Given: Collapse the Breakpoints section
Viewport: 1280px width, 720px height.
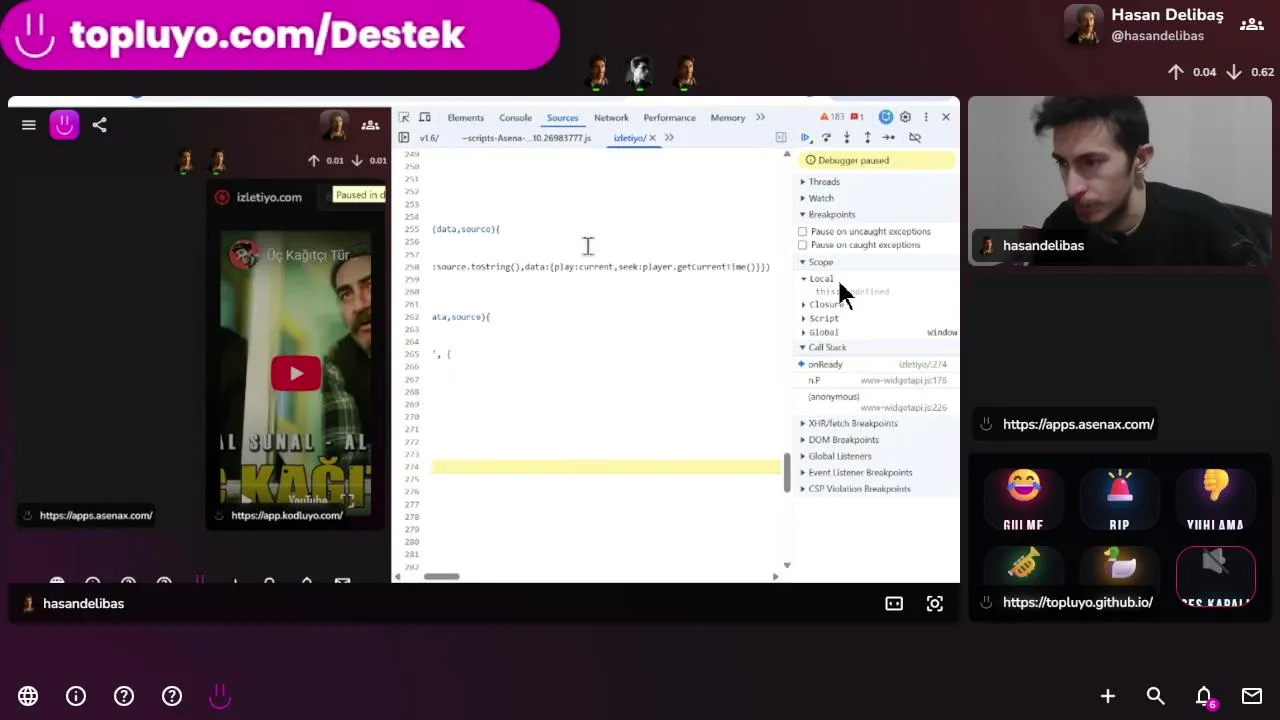Looking at the screenshot, I should 832,214.
